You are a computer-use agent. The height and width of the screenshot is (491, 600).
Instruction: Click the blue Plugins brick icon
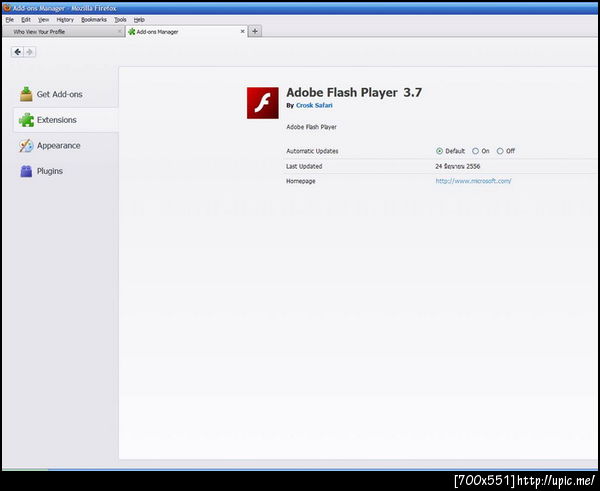(x=26, y=171)
